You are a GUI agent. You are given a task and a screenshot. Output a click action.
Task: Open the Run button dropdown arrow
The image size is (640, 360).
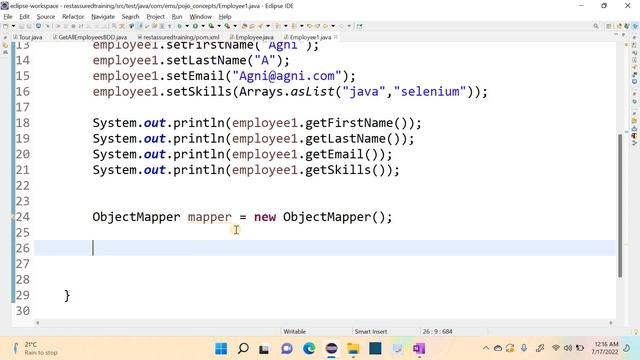click(x=203, y=26)
